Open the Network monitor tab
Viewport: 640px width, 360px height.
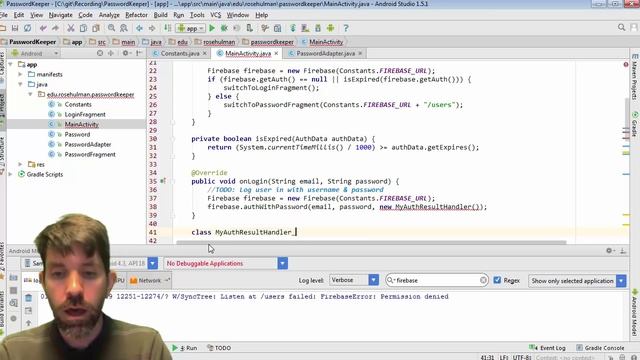149,280
